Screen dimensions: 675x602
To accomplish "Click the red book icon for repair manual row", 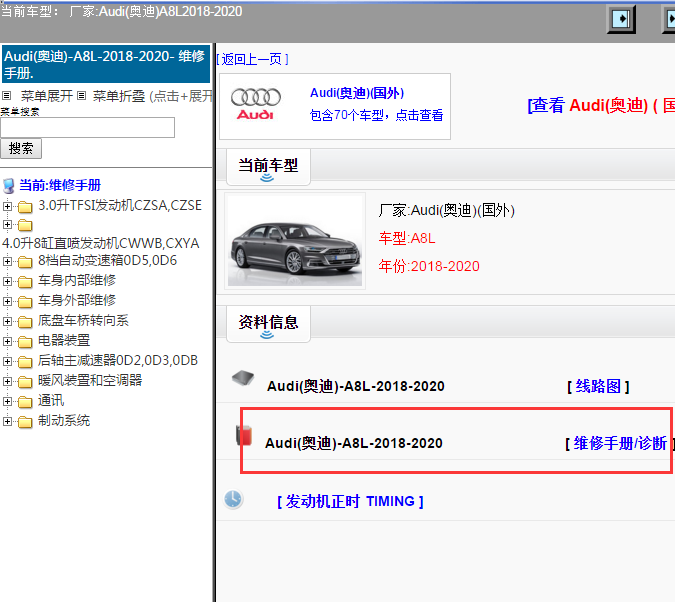I will [x=244, y=435].
